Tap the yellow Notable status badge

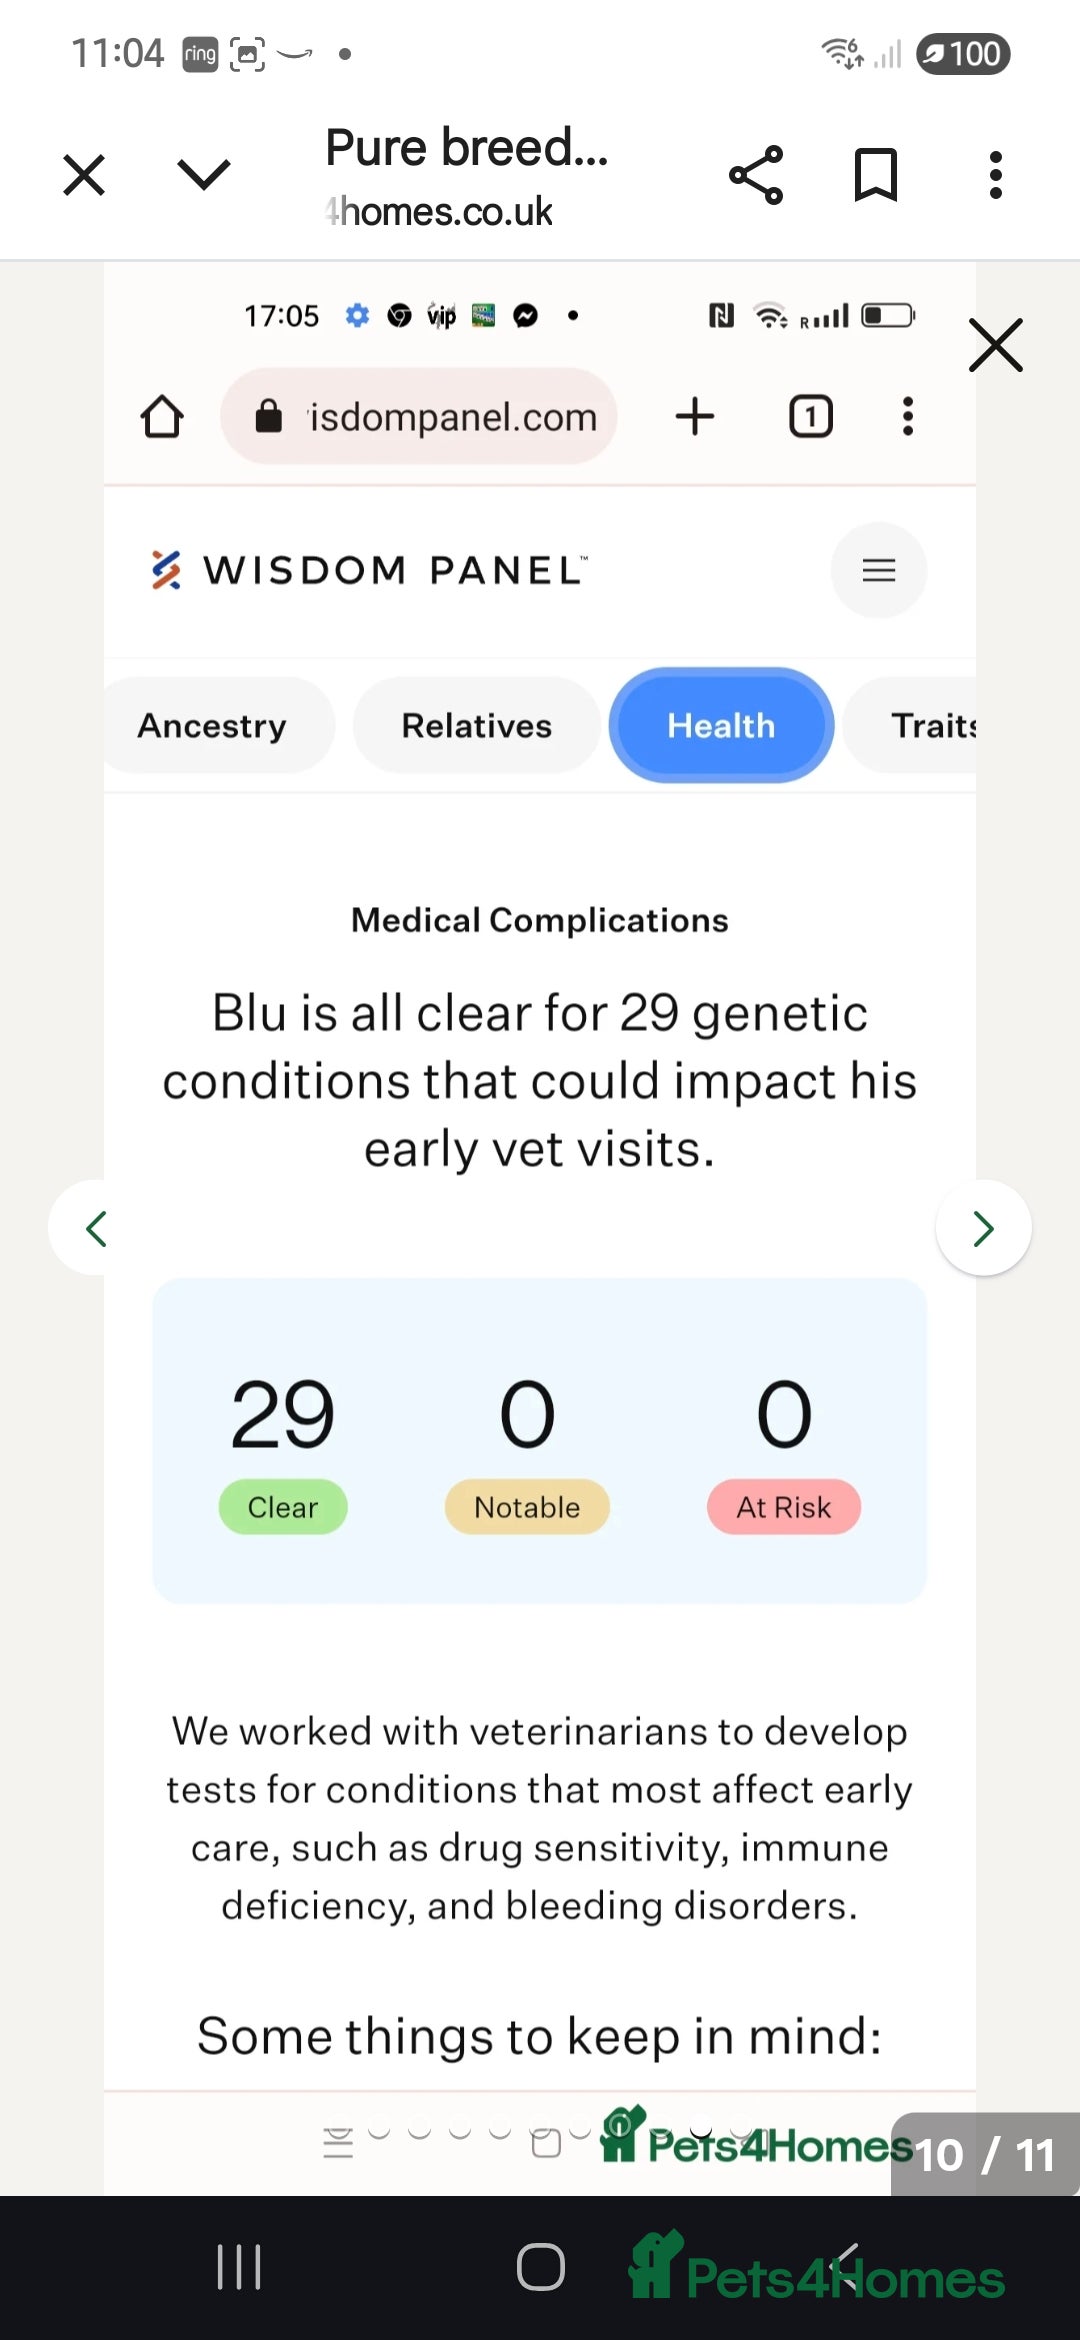[x=527, y=1507]
